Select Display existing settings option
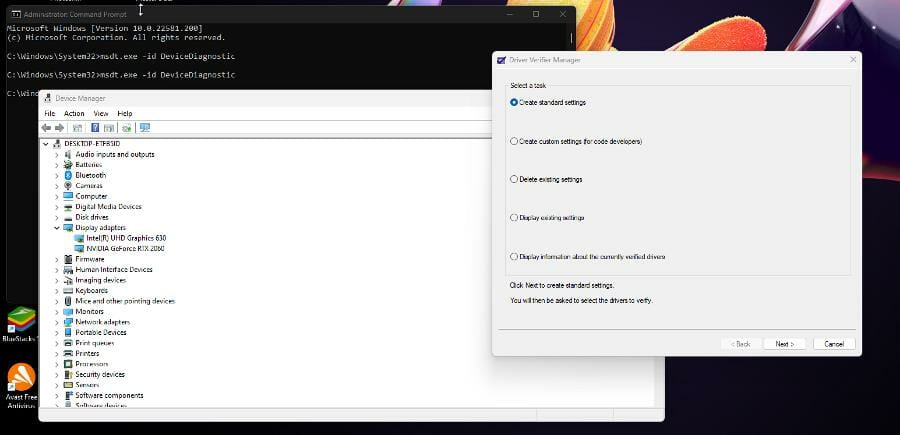The width and height of the screenshot is (900, 435). coord(547,218)
